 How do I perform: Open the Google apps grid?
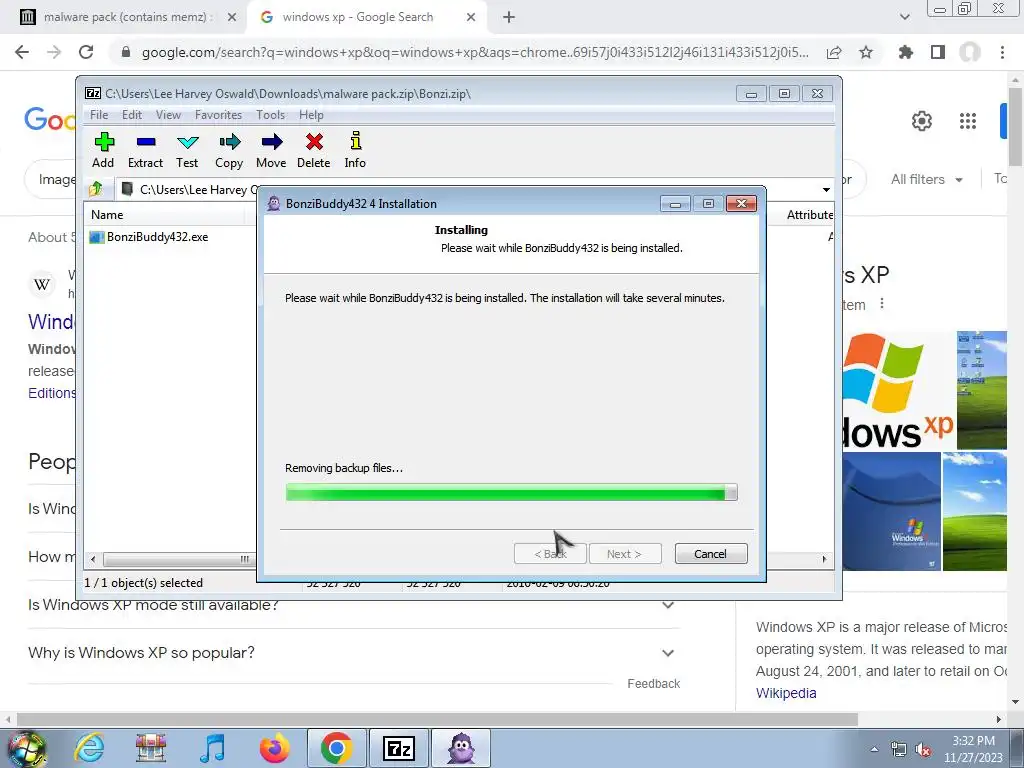[x=968, y=121]
